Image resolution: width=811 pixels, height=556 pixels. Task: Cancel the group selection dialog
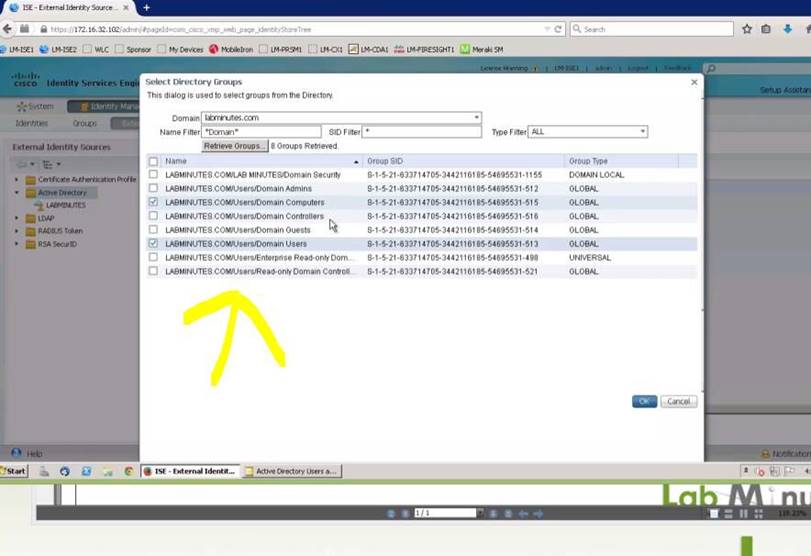(x=679, y=401)
